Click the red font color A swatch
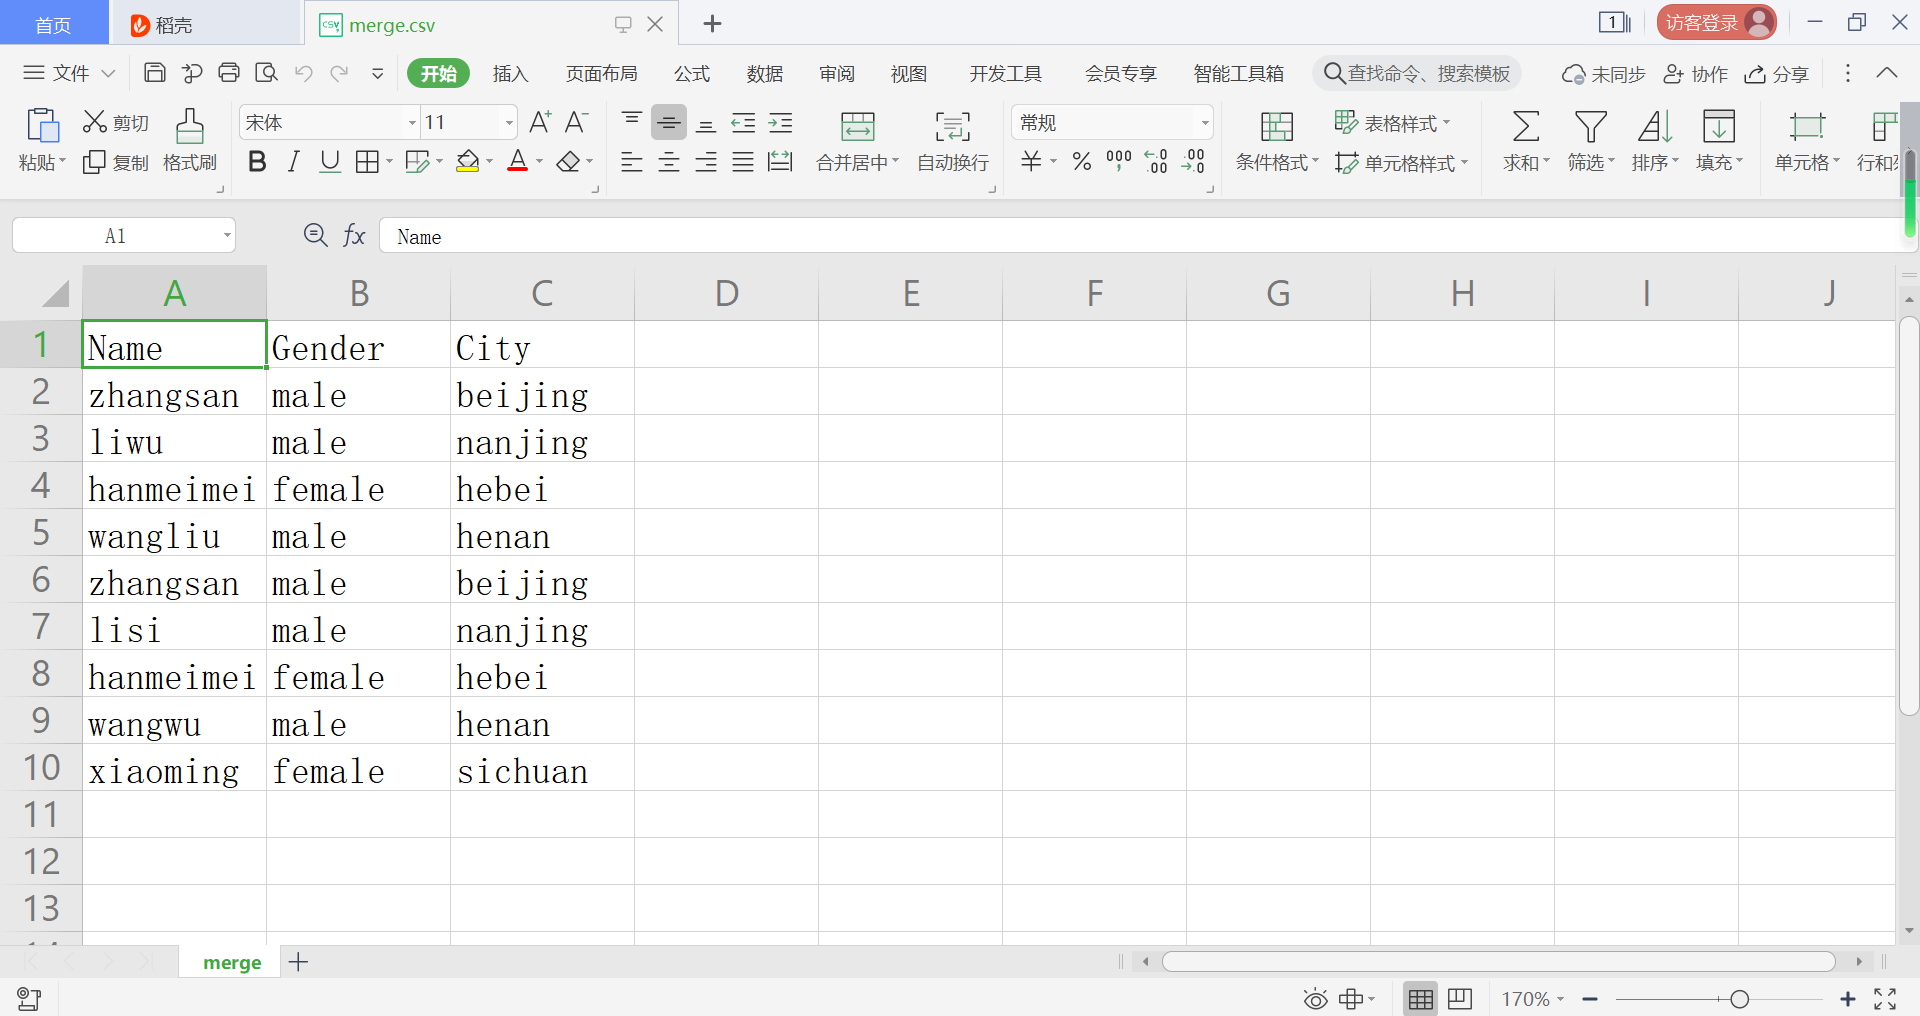Screen dimensions: 1920x1016 coord(518,161)
